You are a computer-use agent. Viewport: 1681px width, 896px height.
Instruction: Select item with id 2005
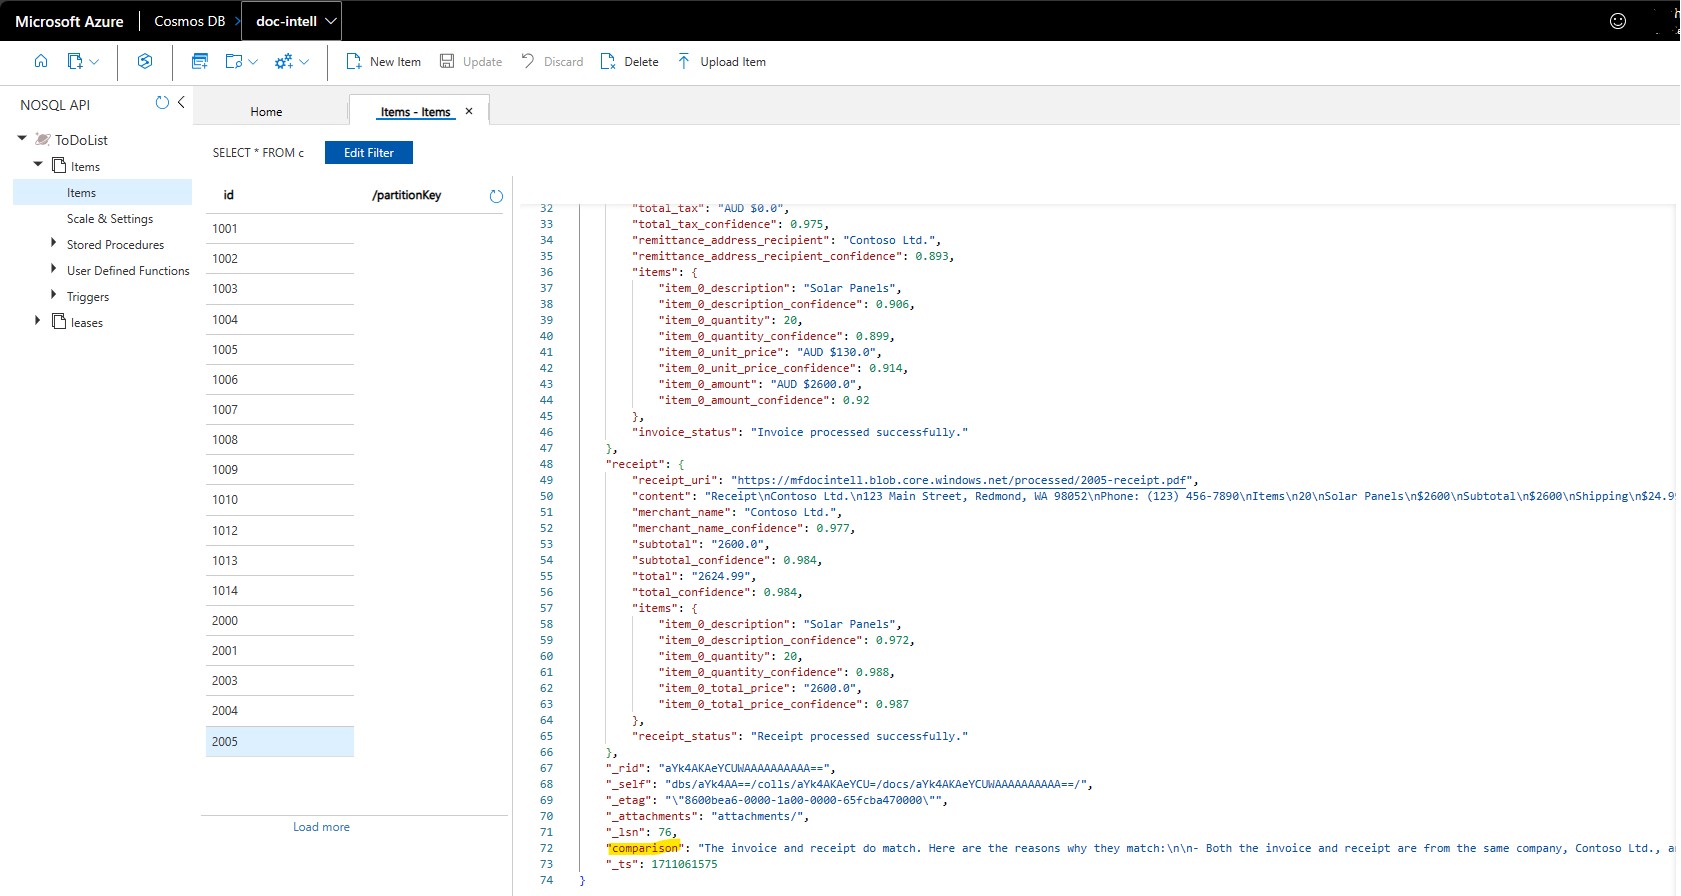tap(280, 741)
